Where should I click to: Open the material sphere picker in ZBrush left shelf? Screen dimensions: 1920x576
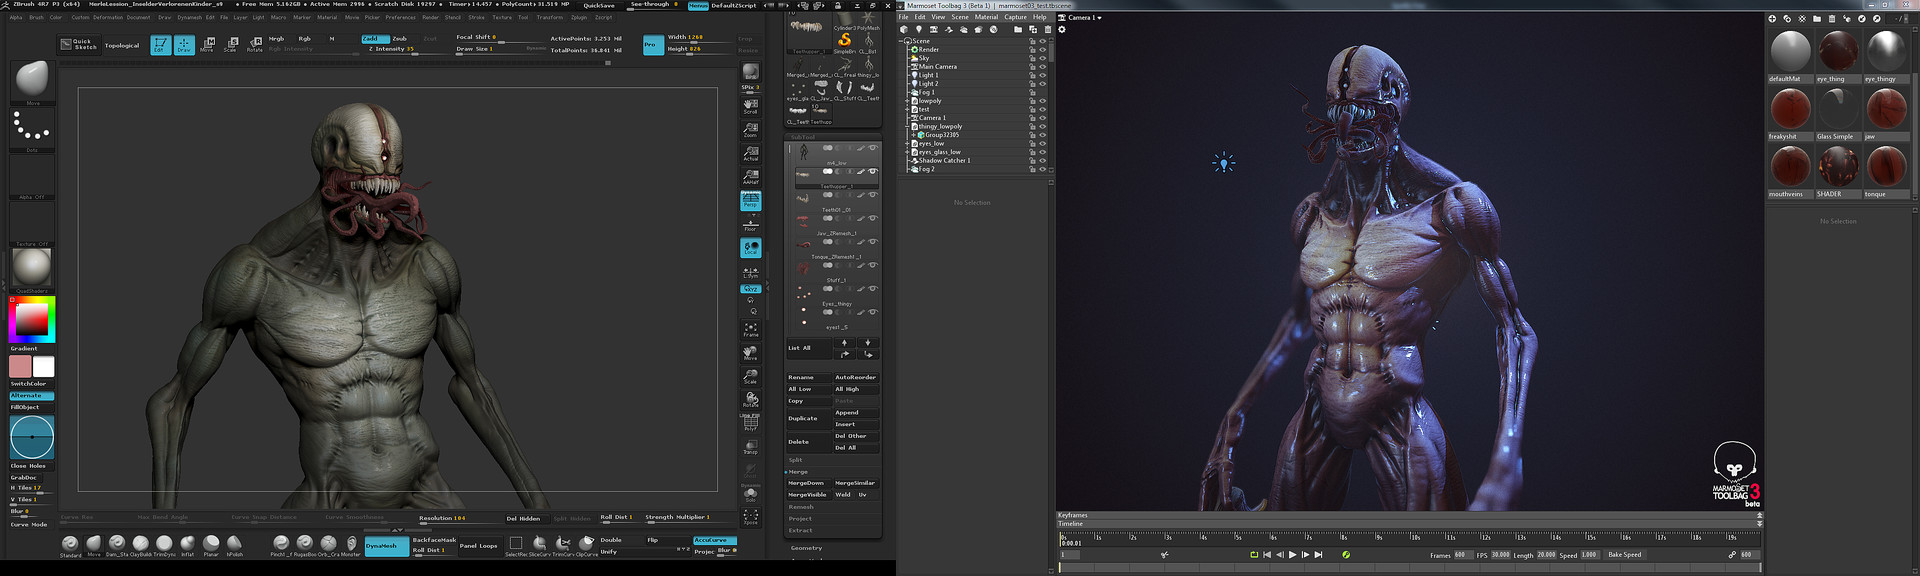coord(32,270)
